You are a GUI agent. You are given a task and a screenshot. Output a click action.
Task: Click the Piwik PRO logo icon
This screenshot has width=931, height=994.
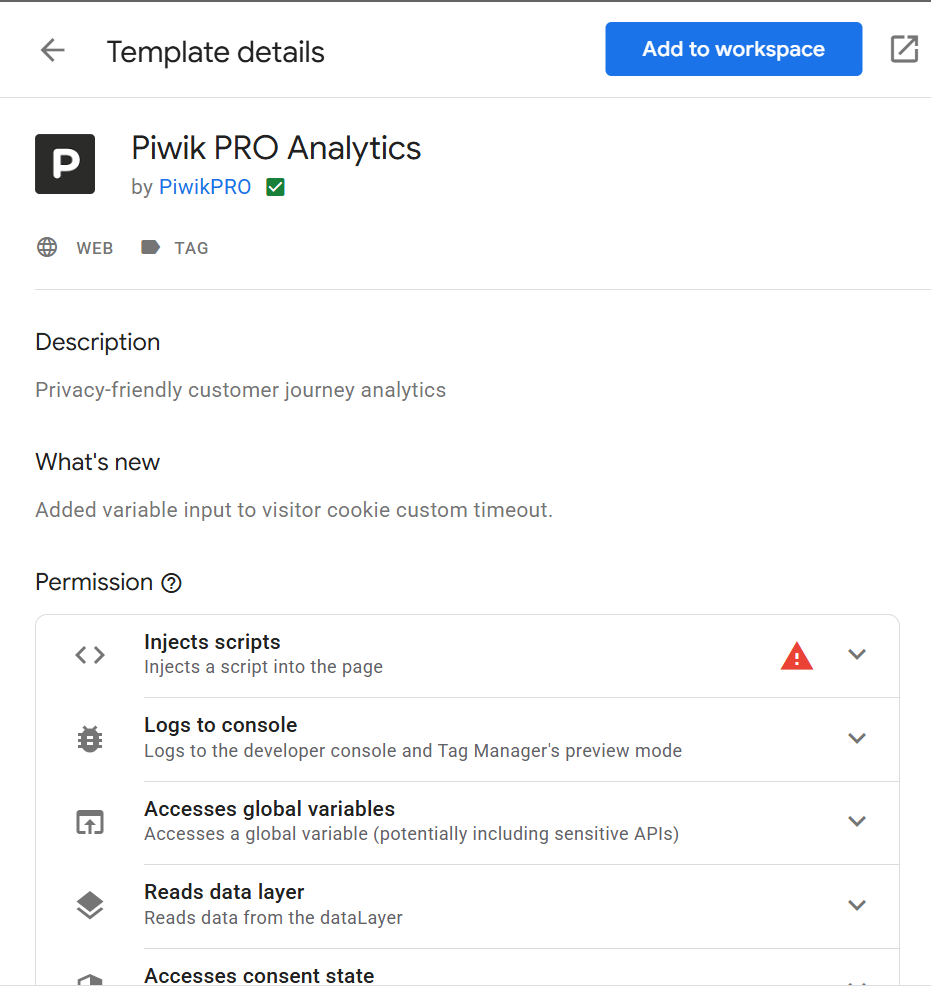coord(65,164)
